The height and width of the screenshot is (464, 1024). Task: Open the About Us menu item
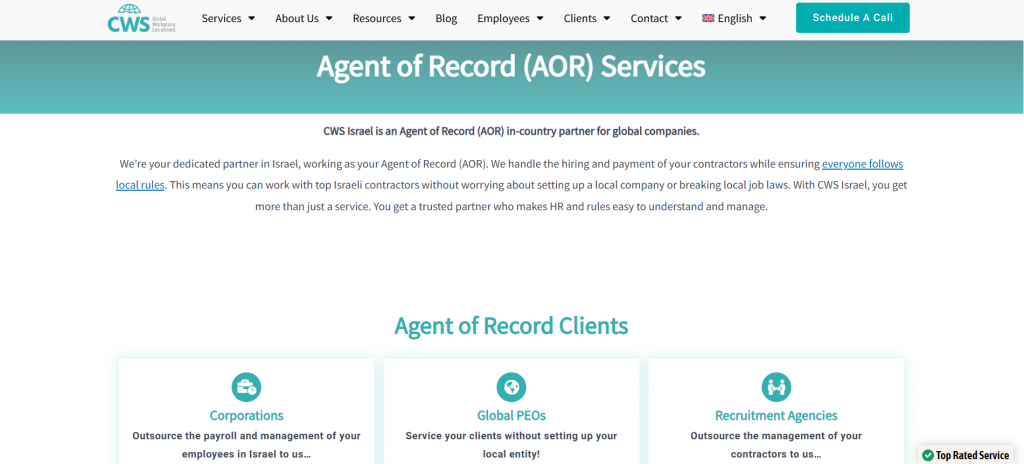[x=297, y=18]
